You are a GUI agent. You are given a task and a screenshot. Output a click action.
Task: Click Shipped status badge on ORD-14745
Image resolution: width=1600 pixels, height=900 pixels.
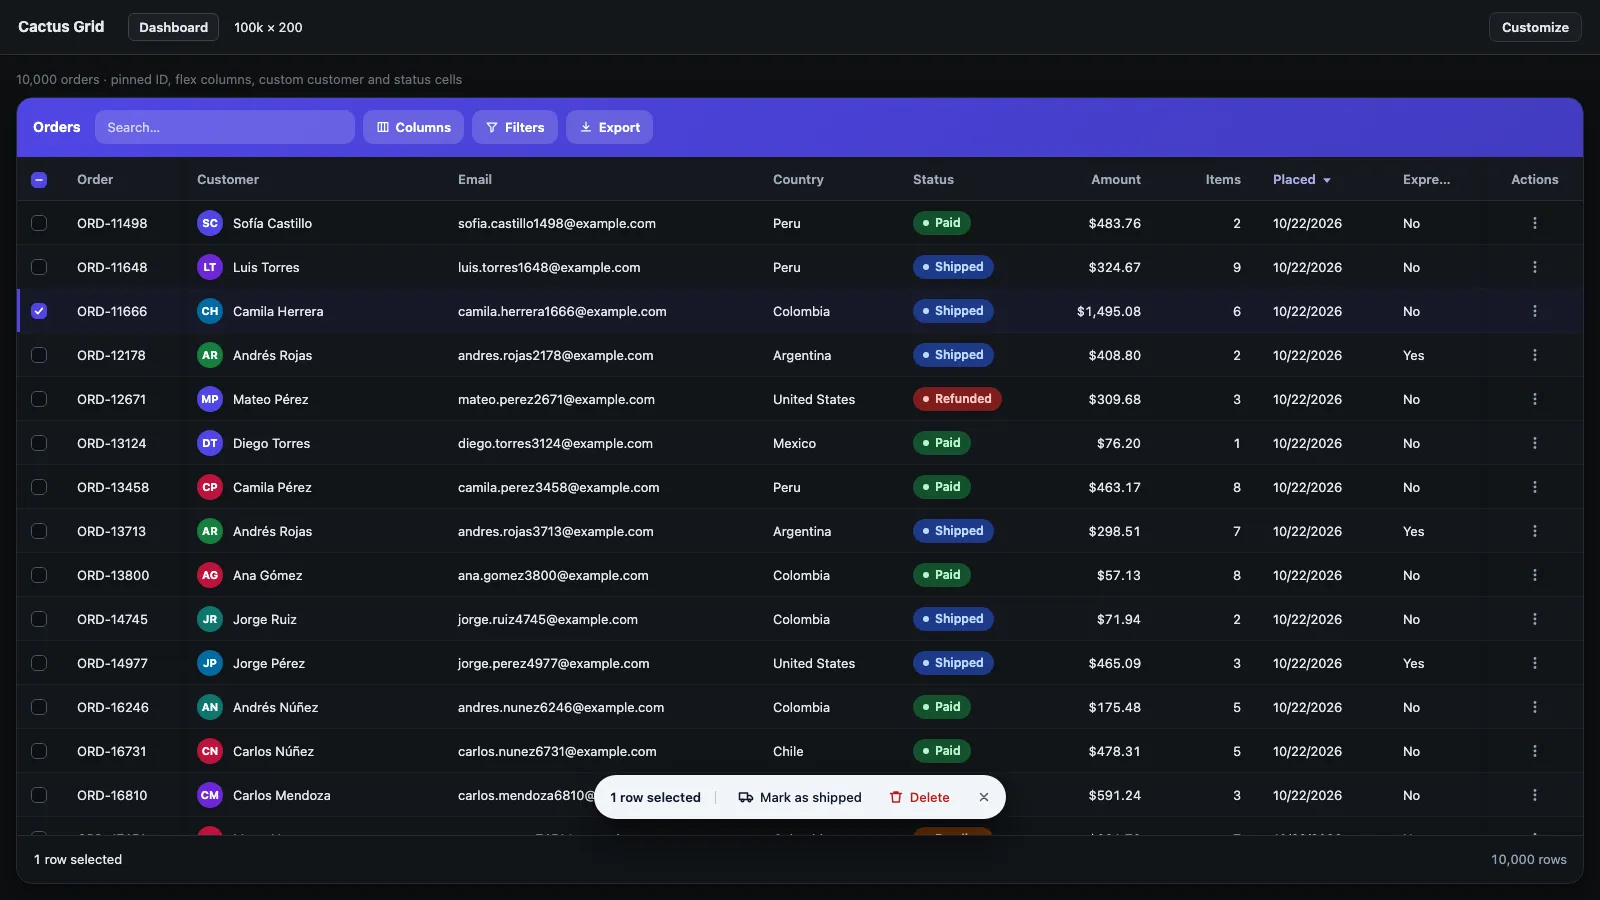click(953, 619)
